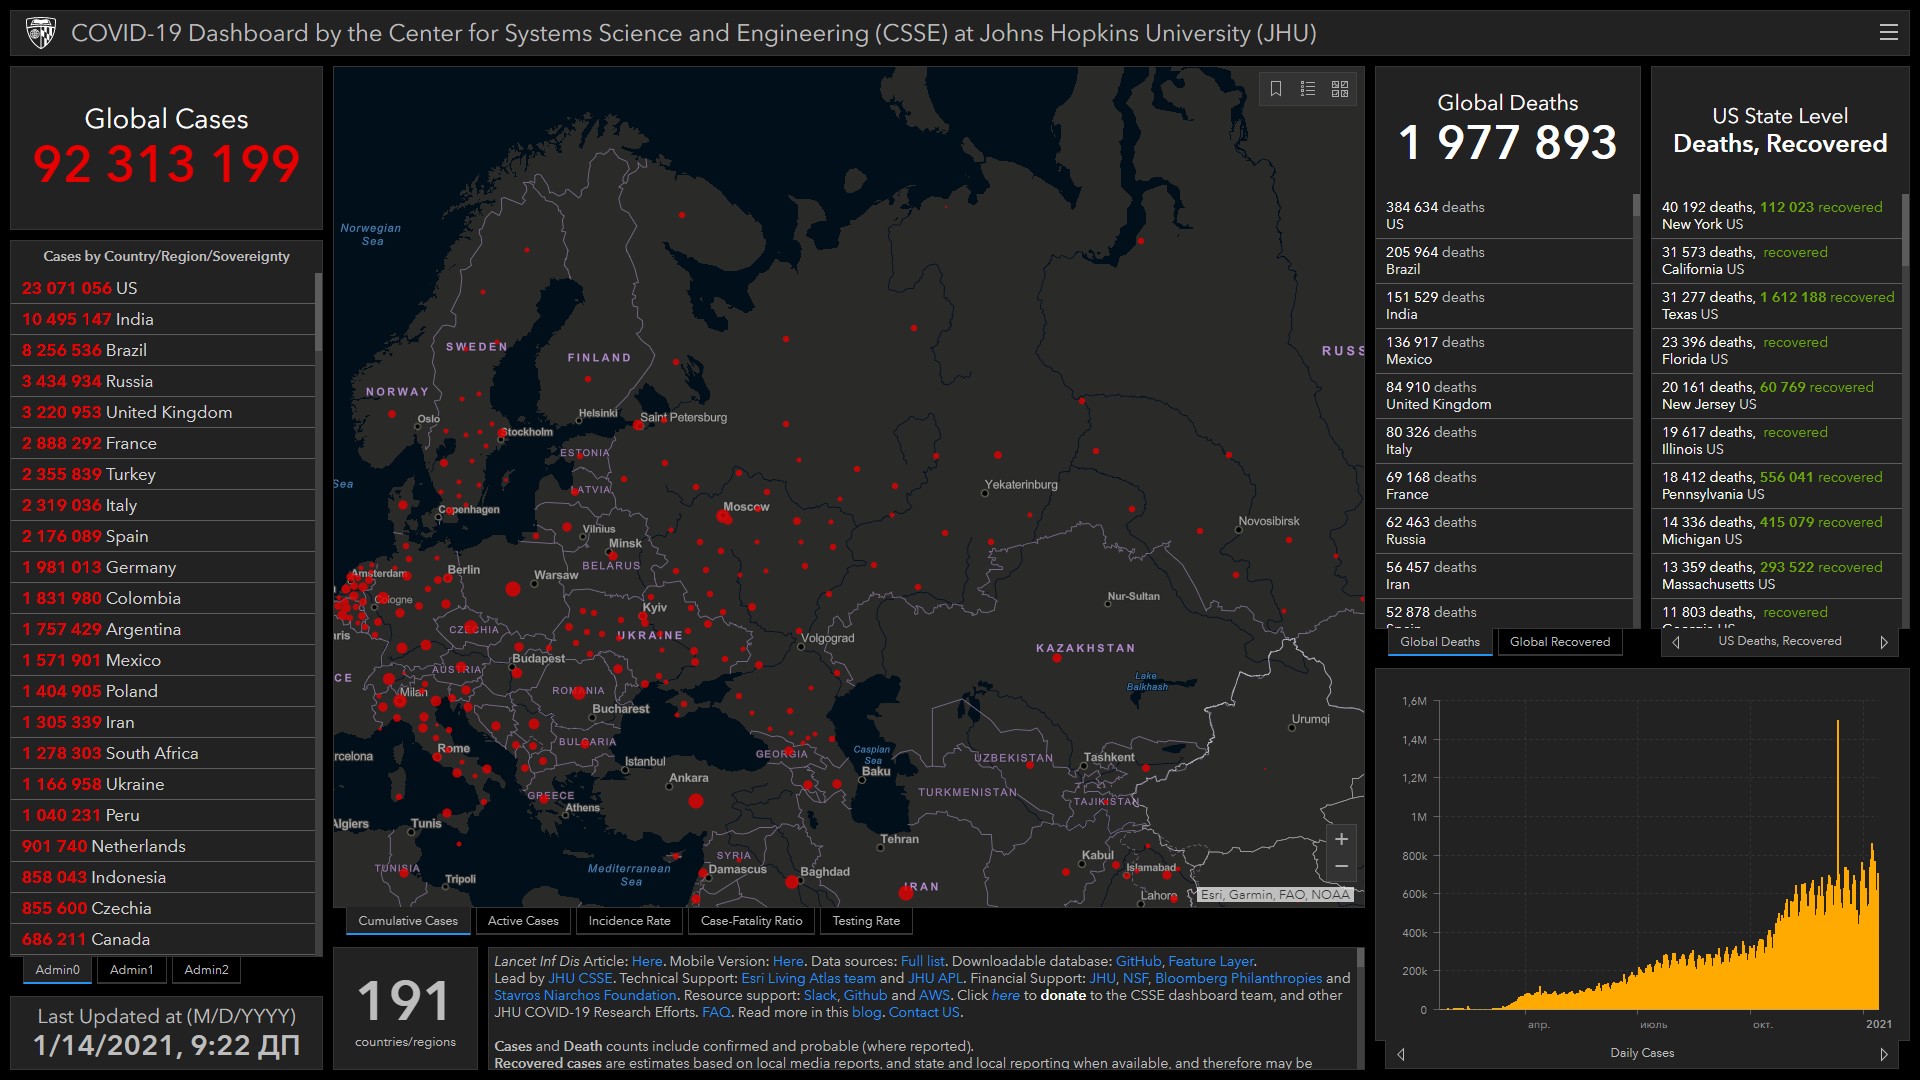Select the Admin0 level list
The height and width of the screenshot is (1080, 1920).
point(57,969)
